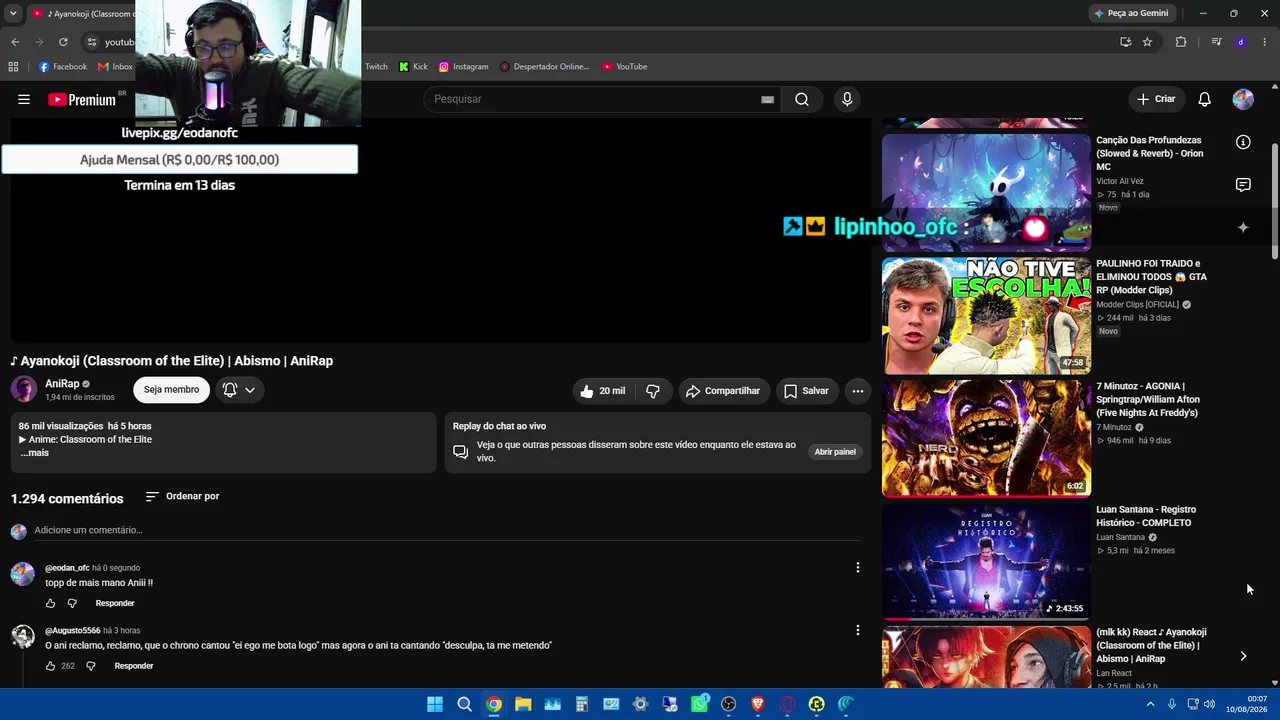This screenshot has width=1280, height=720.
Task: Save the video with Salvar
Action: [x=806, y=391]
